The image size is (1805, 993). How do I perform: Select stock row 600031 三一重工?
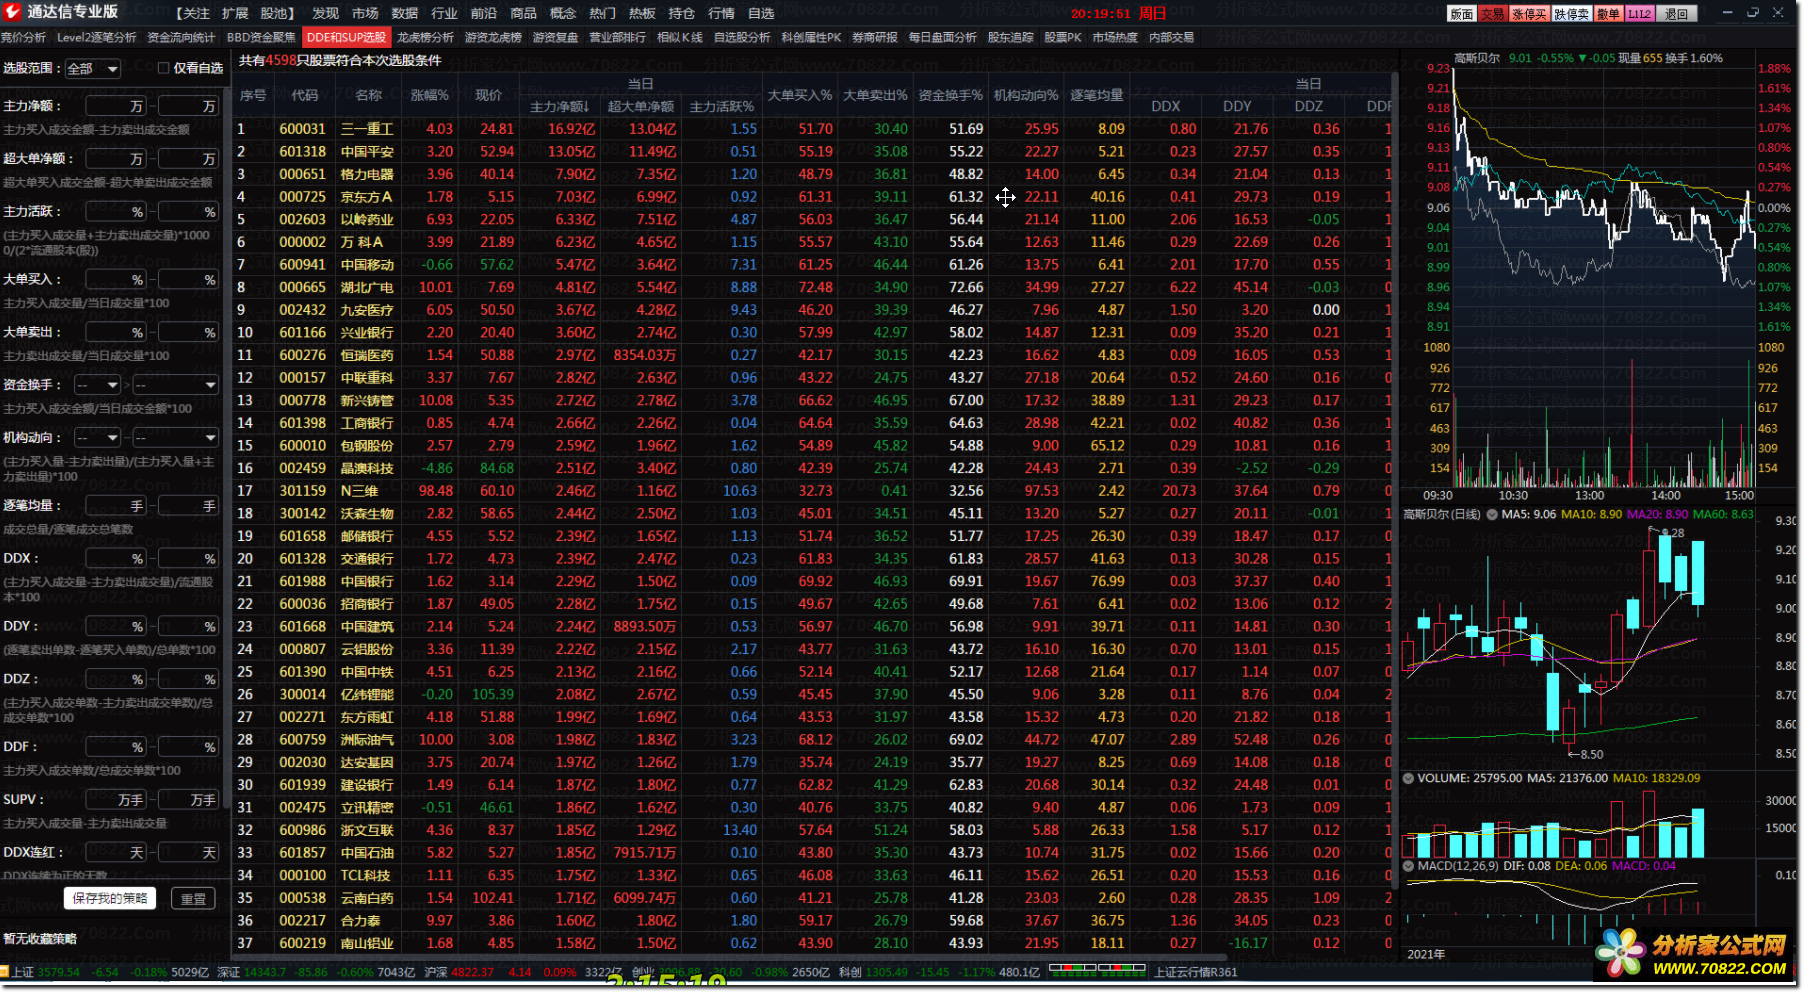pos(812,129)
